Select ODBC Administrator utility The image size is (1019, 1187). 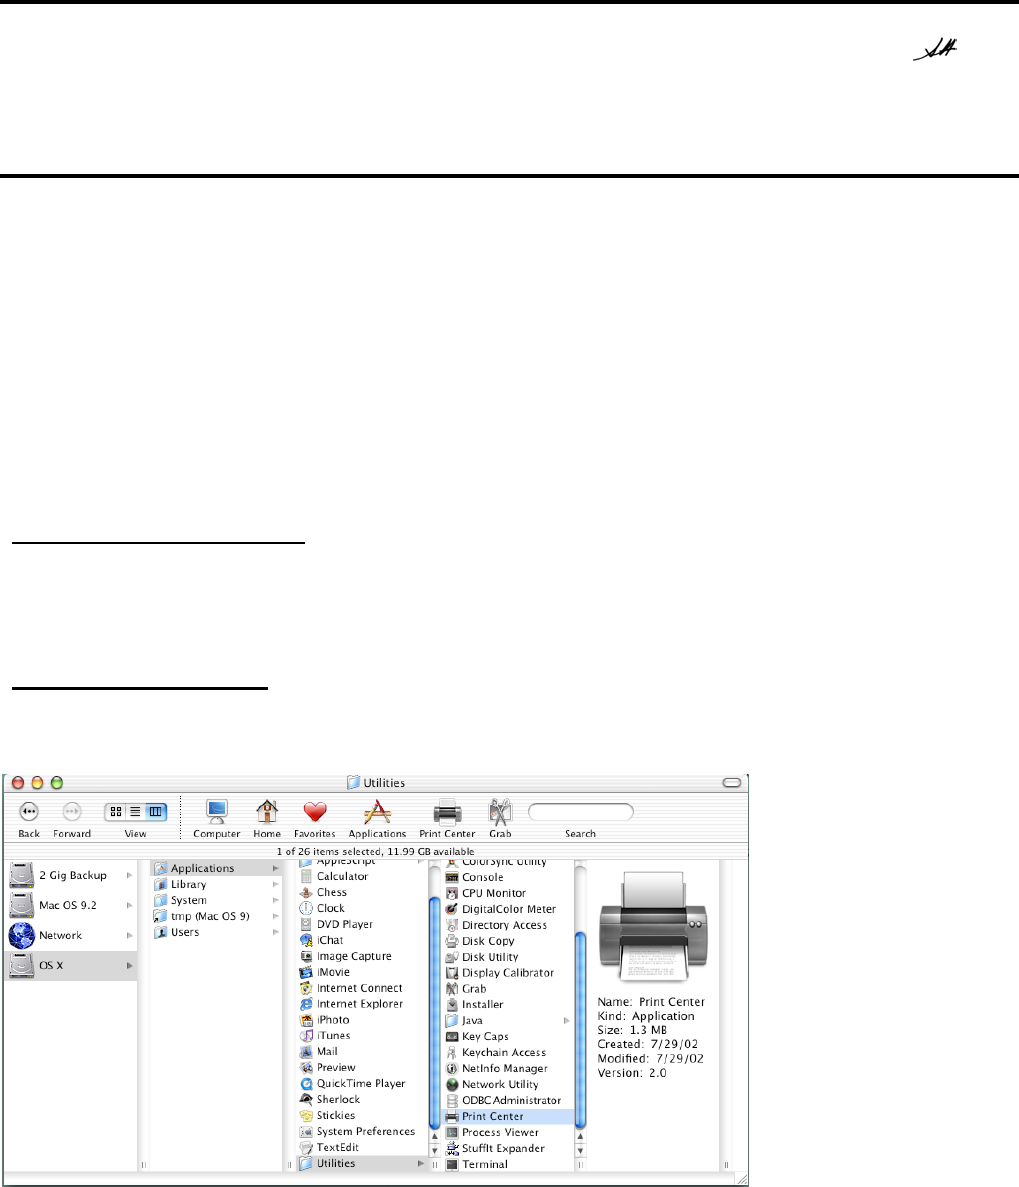[508, 1100]
